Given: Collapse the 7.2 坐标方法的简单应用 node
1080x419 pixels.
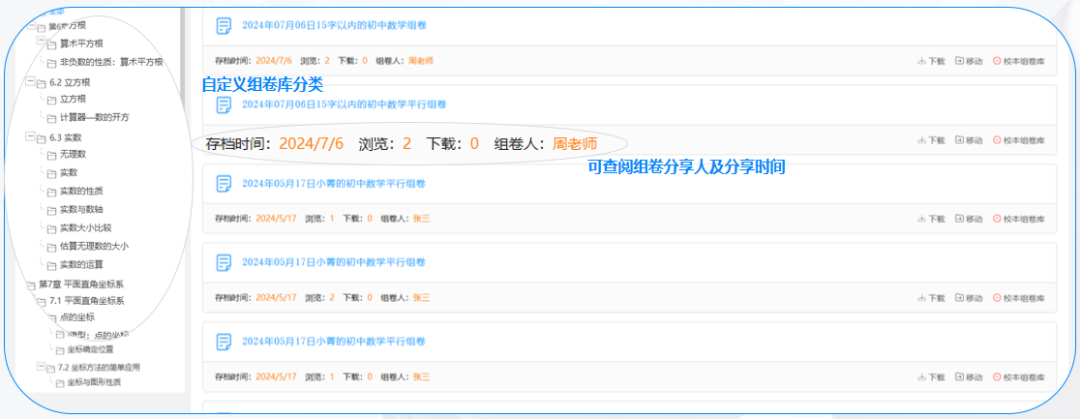Looking at the screenshot, I should (x=40, y=367).
